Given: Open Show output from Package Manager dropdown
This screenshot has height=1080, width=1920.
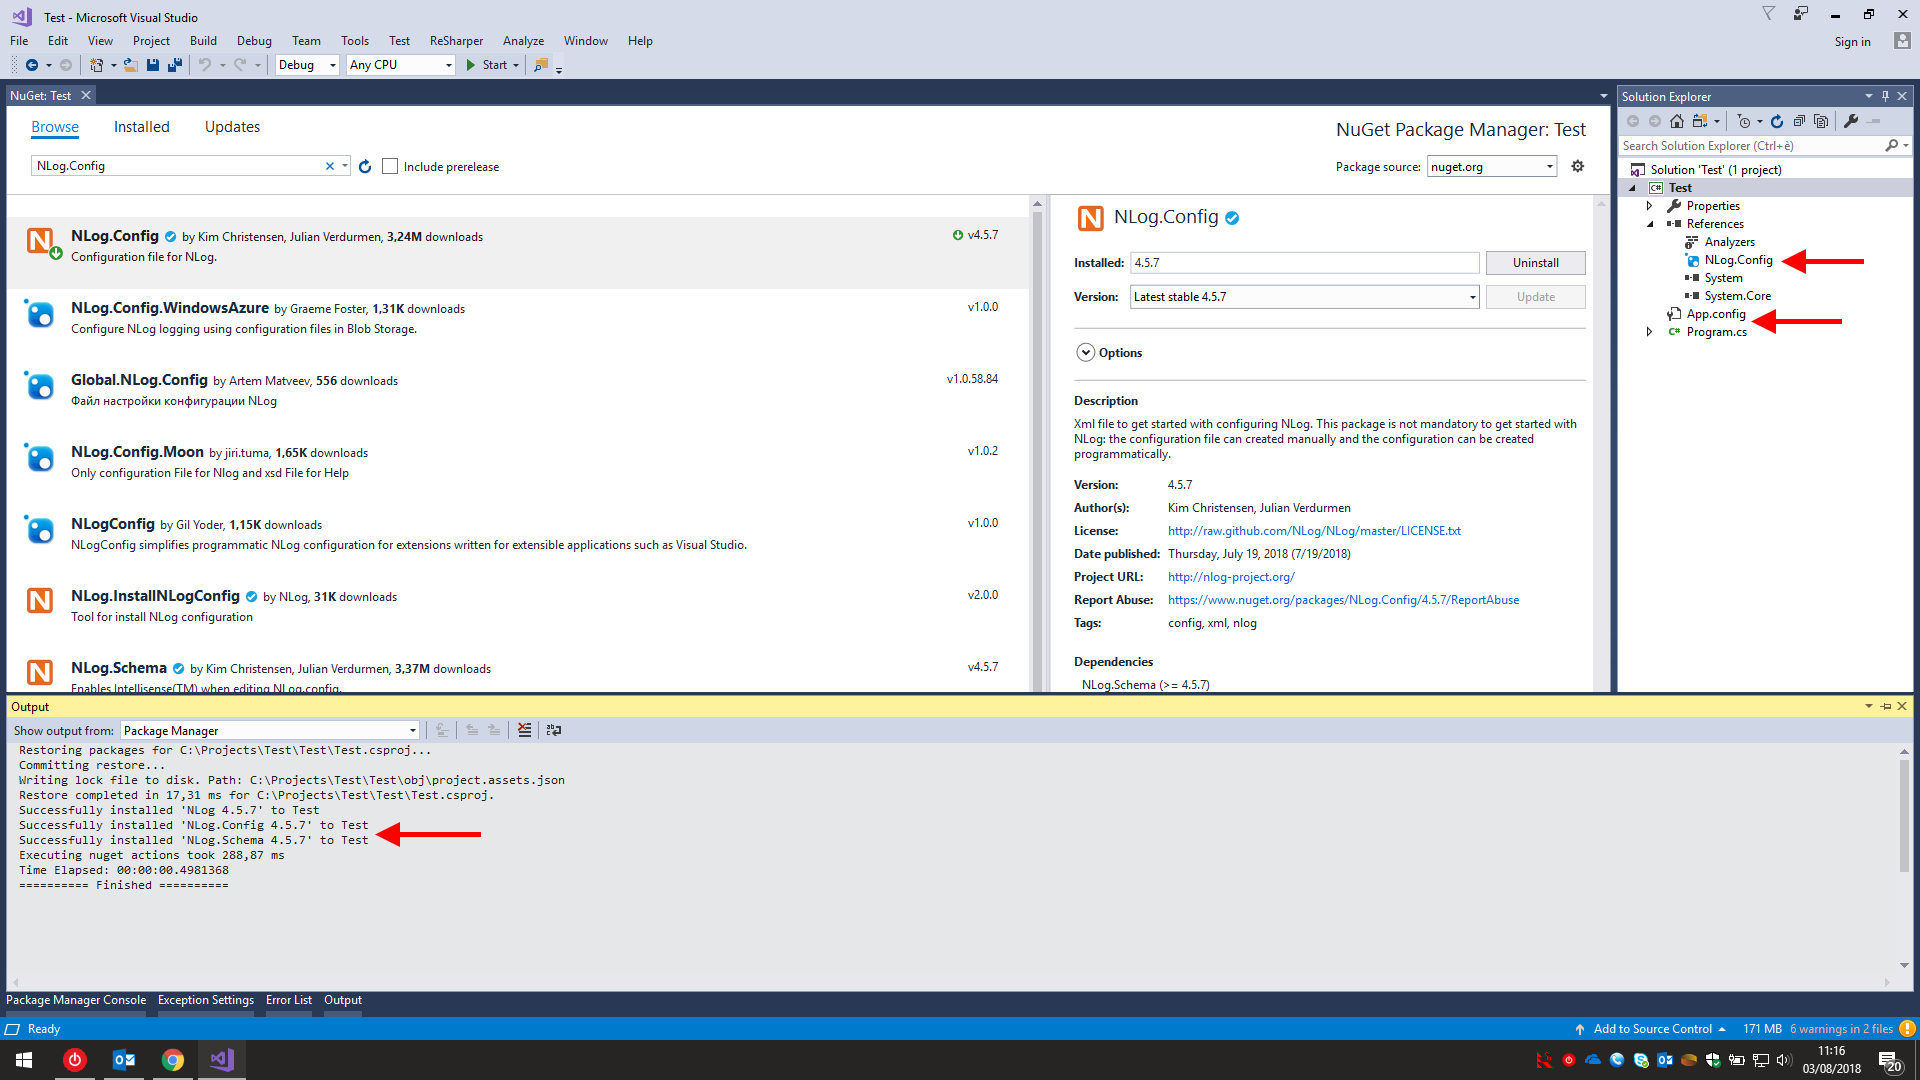Looking at the screenshot, I should [270, 730].
